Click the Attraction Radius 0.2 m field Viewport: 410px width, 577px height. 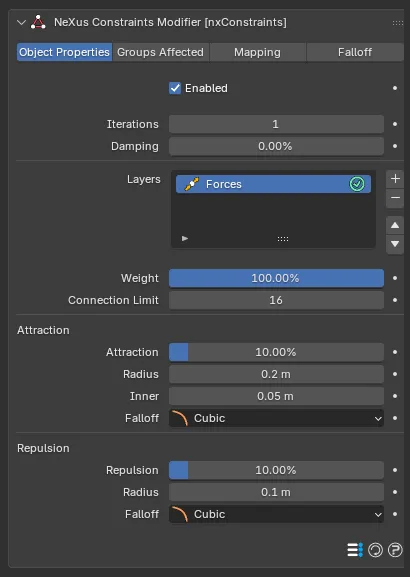(276, 374)
